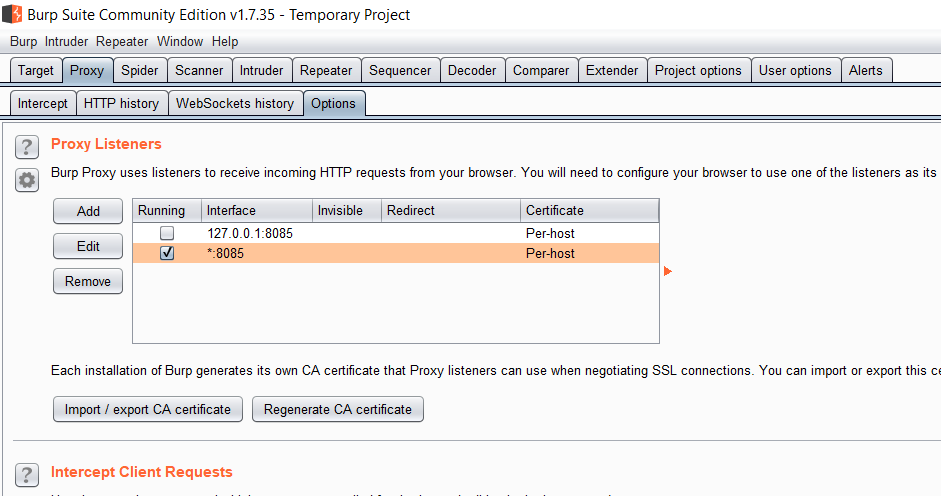Image resolution: width=941 pixels, height=496 pixels.
Task: Switch to the Extender tab
Action: [612, 70]
